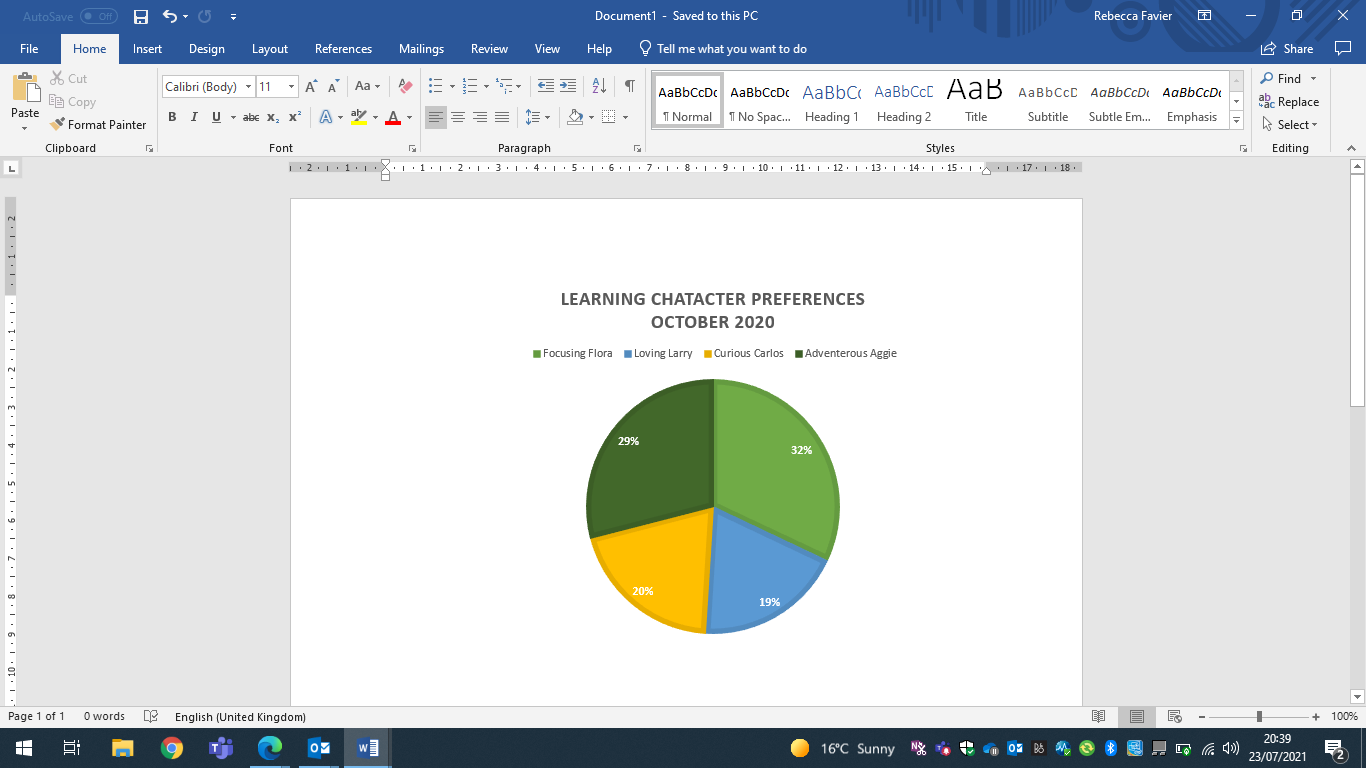Click the Save icon in title bar

141,17
